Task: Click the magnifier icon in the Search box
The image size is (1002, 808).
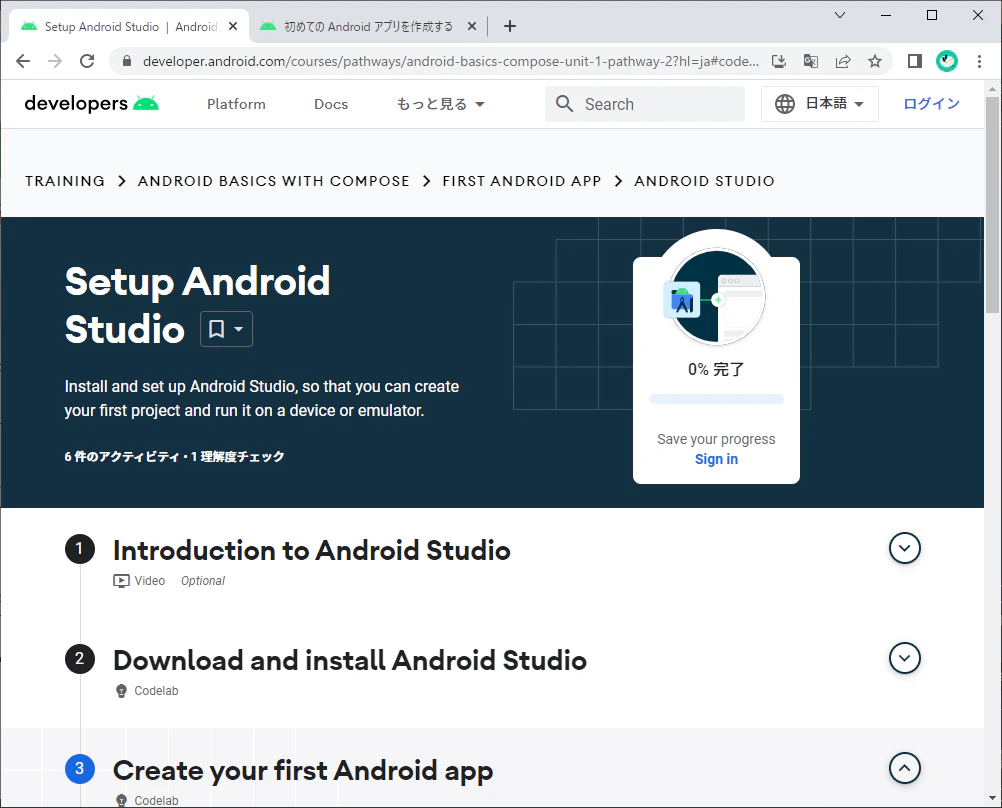Action: (x=564, y=104)
